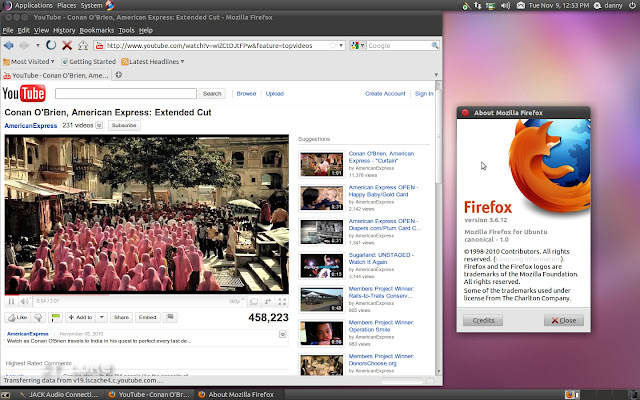Open a new tab with the plus icon
640x400 pixels.
118,75
